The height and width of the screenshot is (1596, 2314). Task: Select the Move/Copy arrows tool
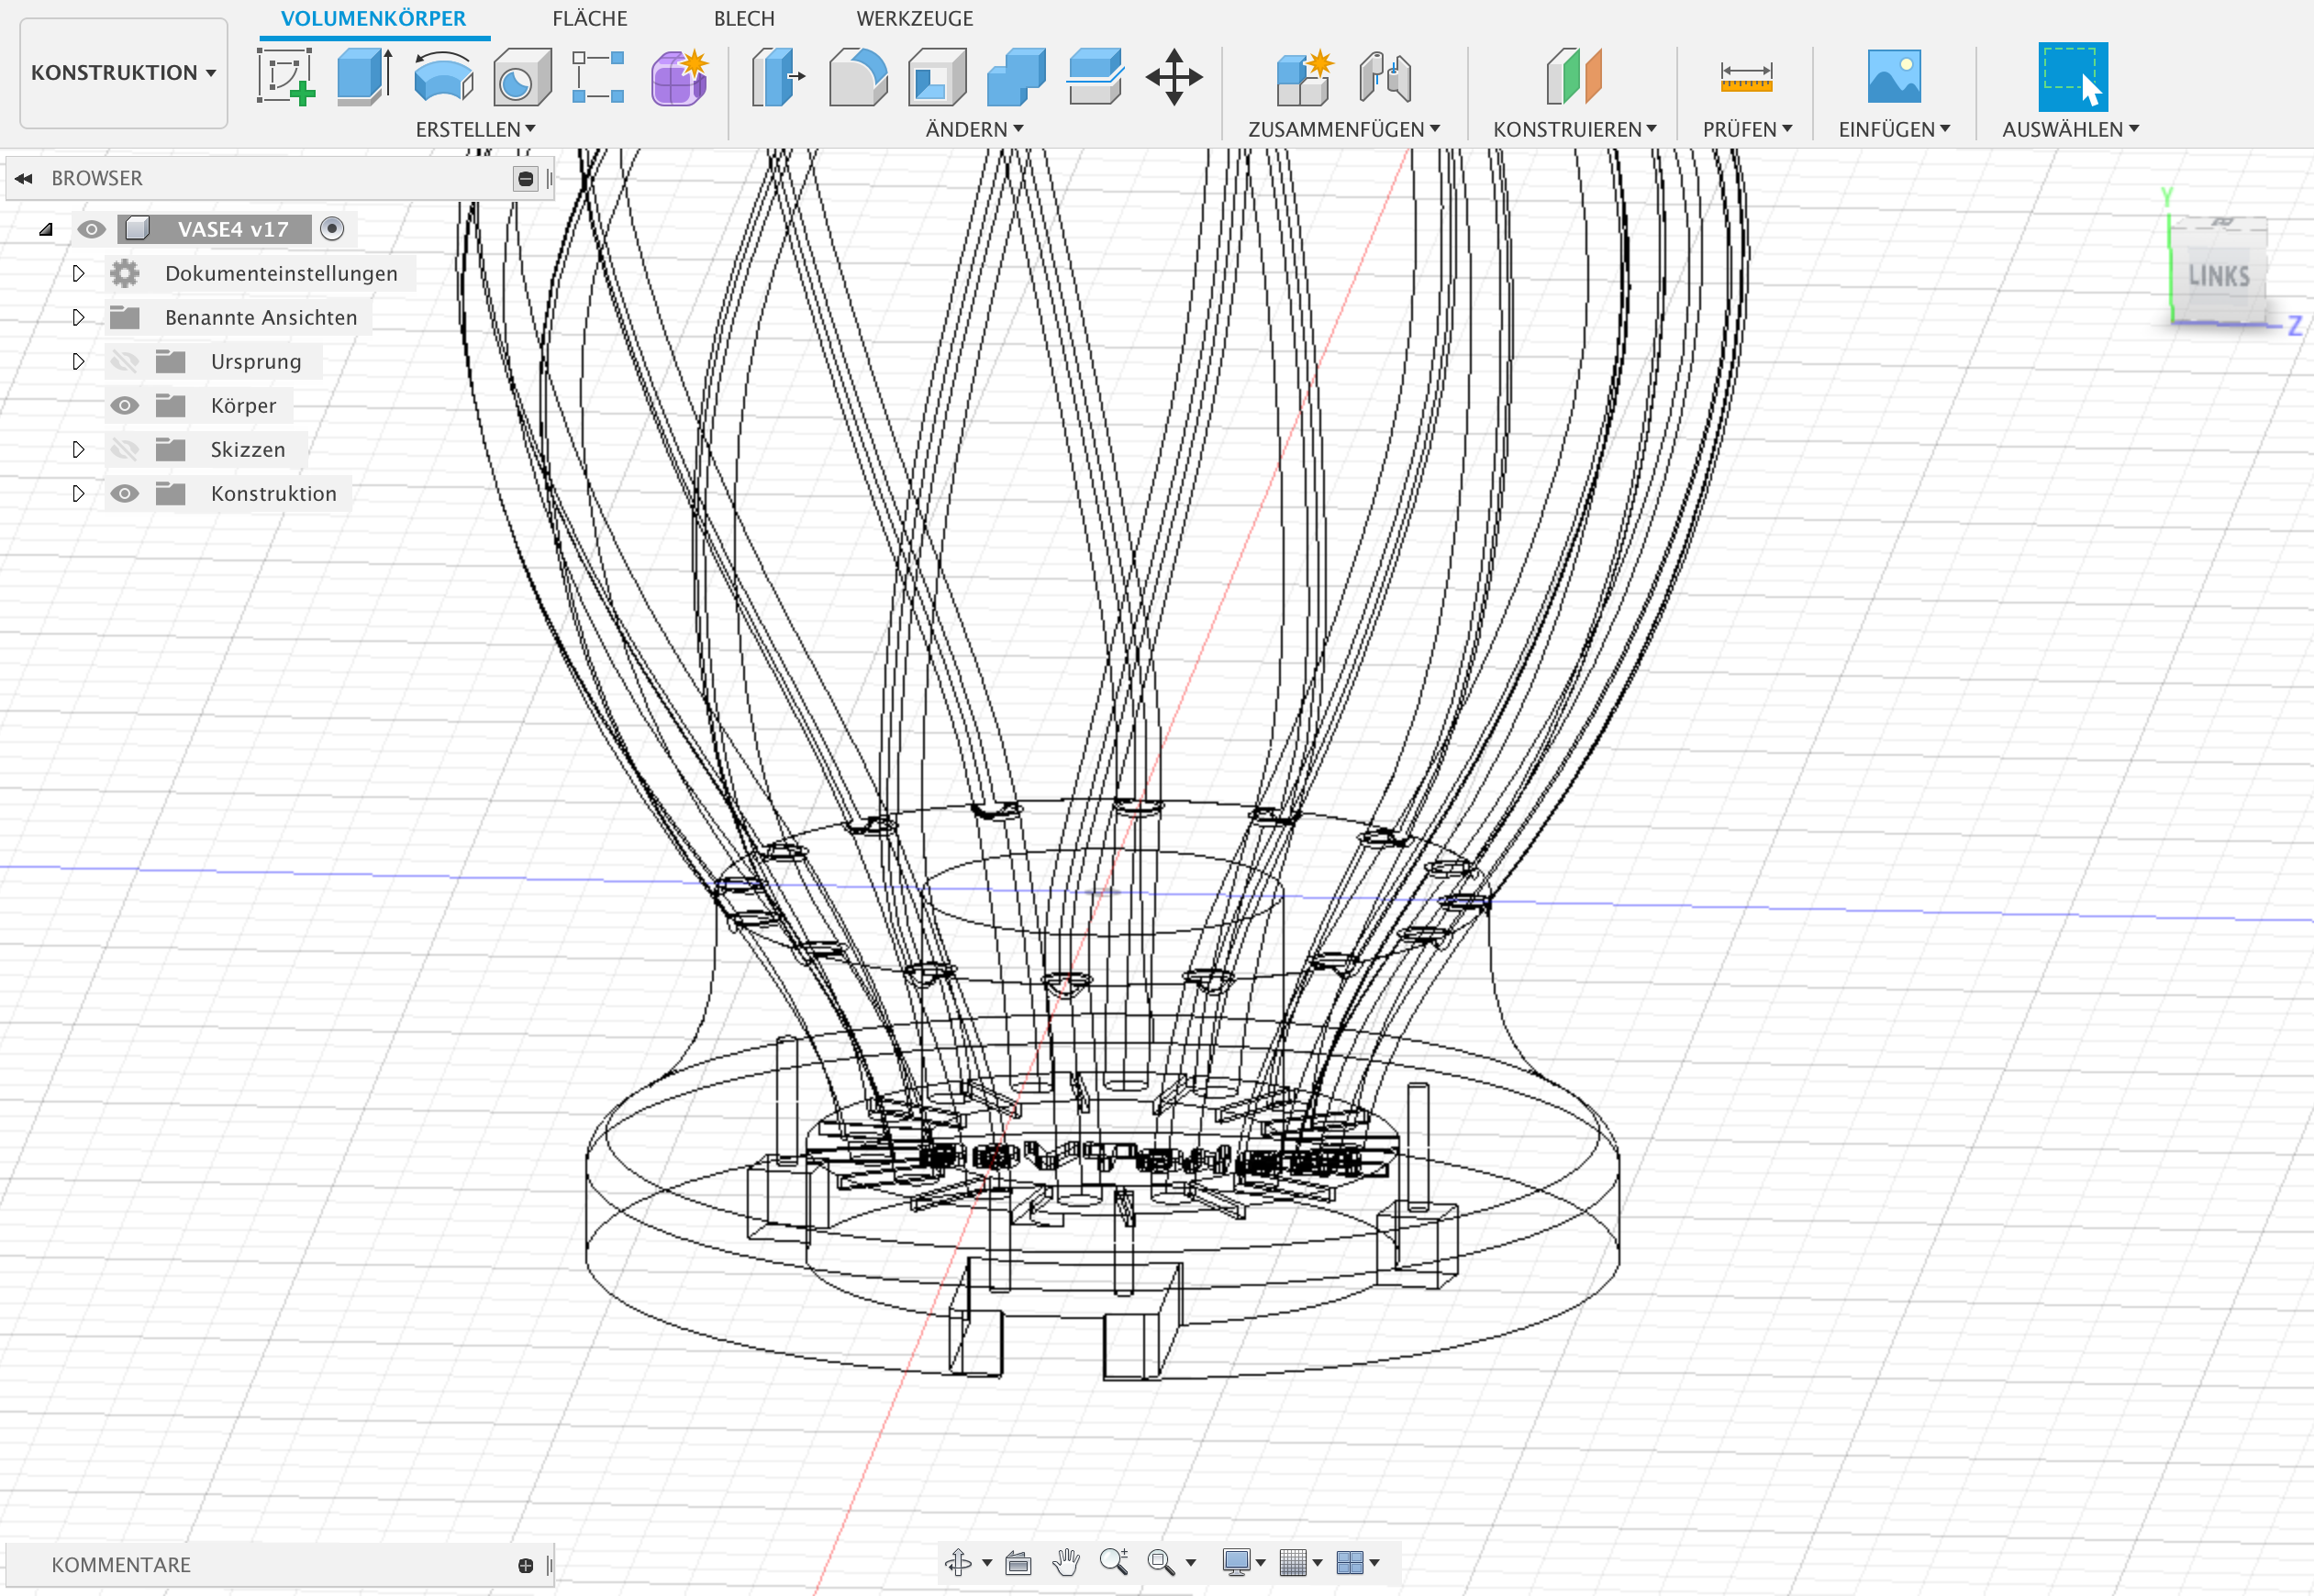[1174, 76]
